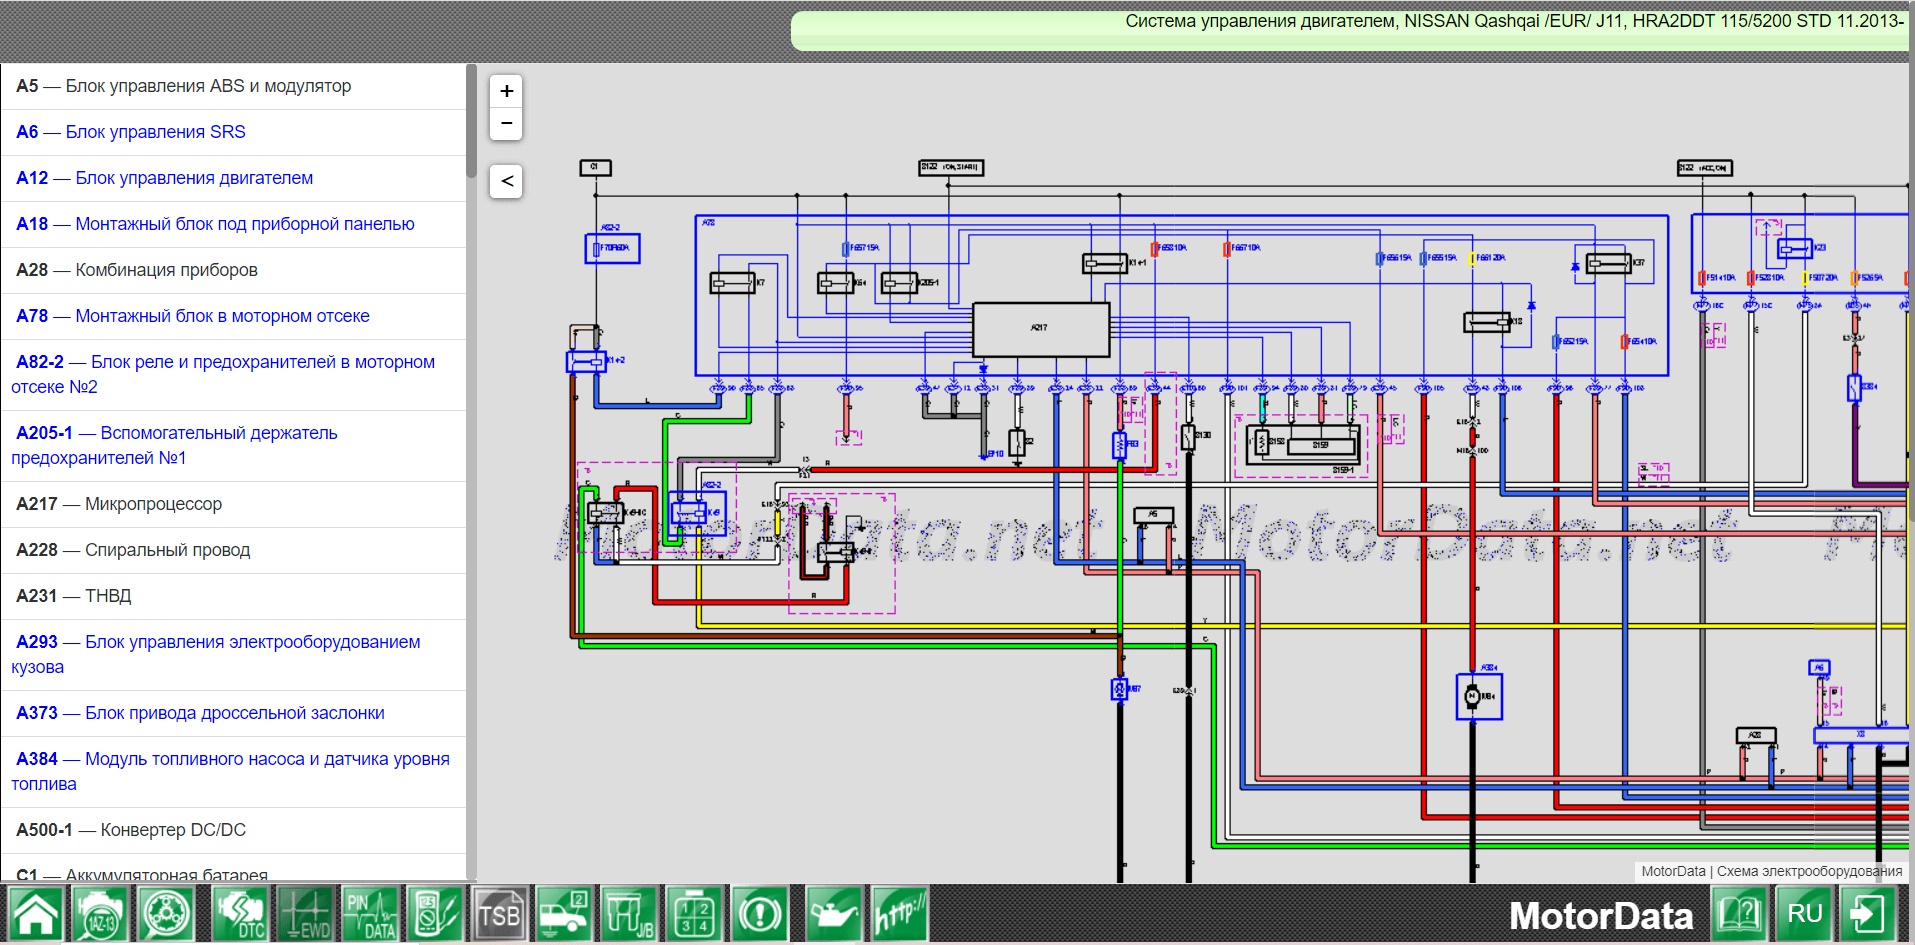The width and height of the screenshot is (1915, 945).
Task: Click the S122 ON,START ignition label
Action: [951, 168]
